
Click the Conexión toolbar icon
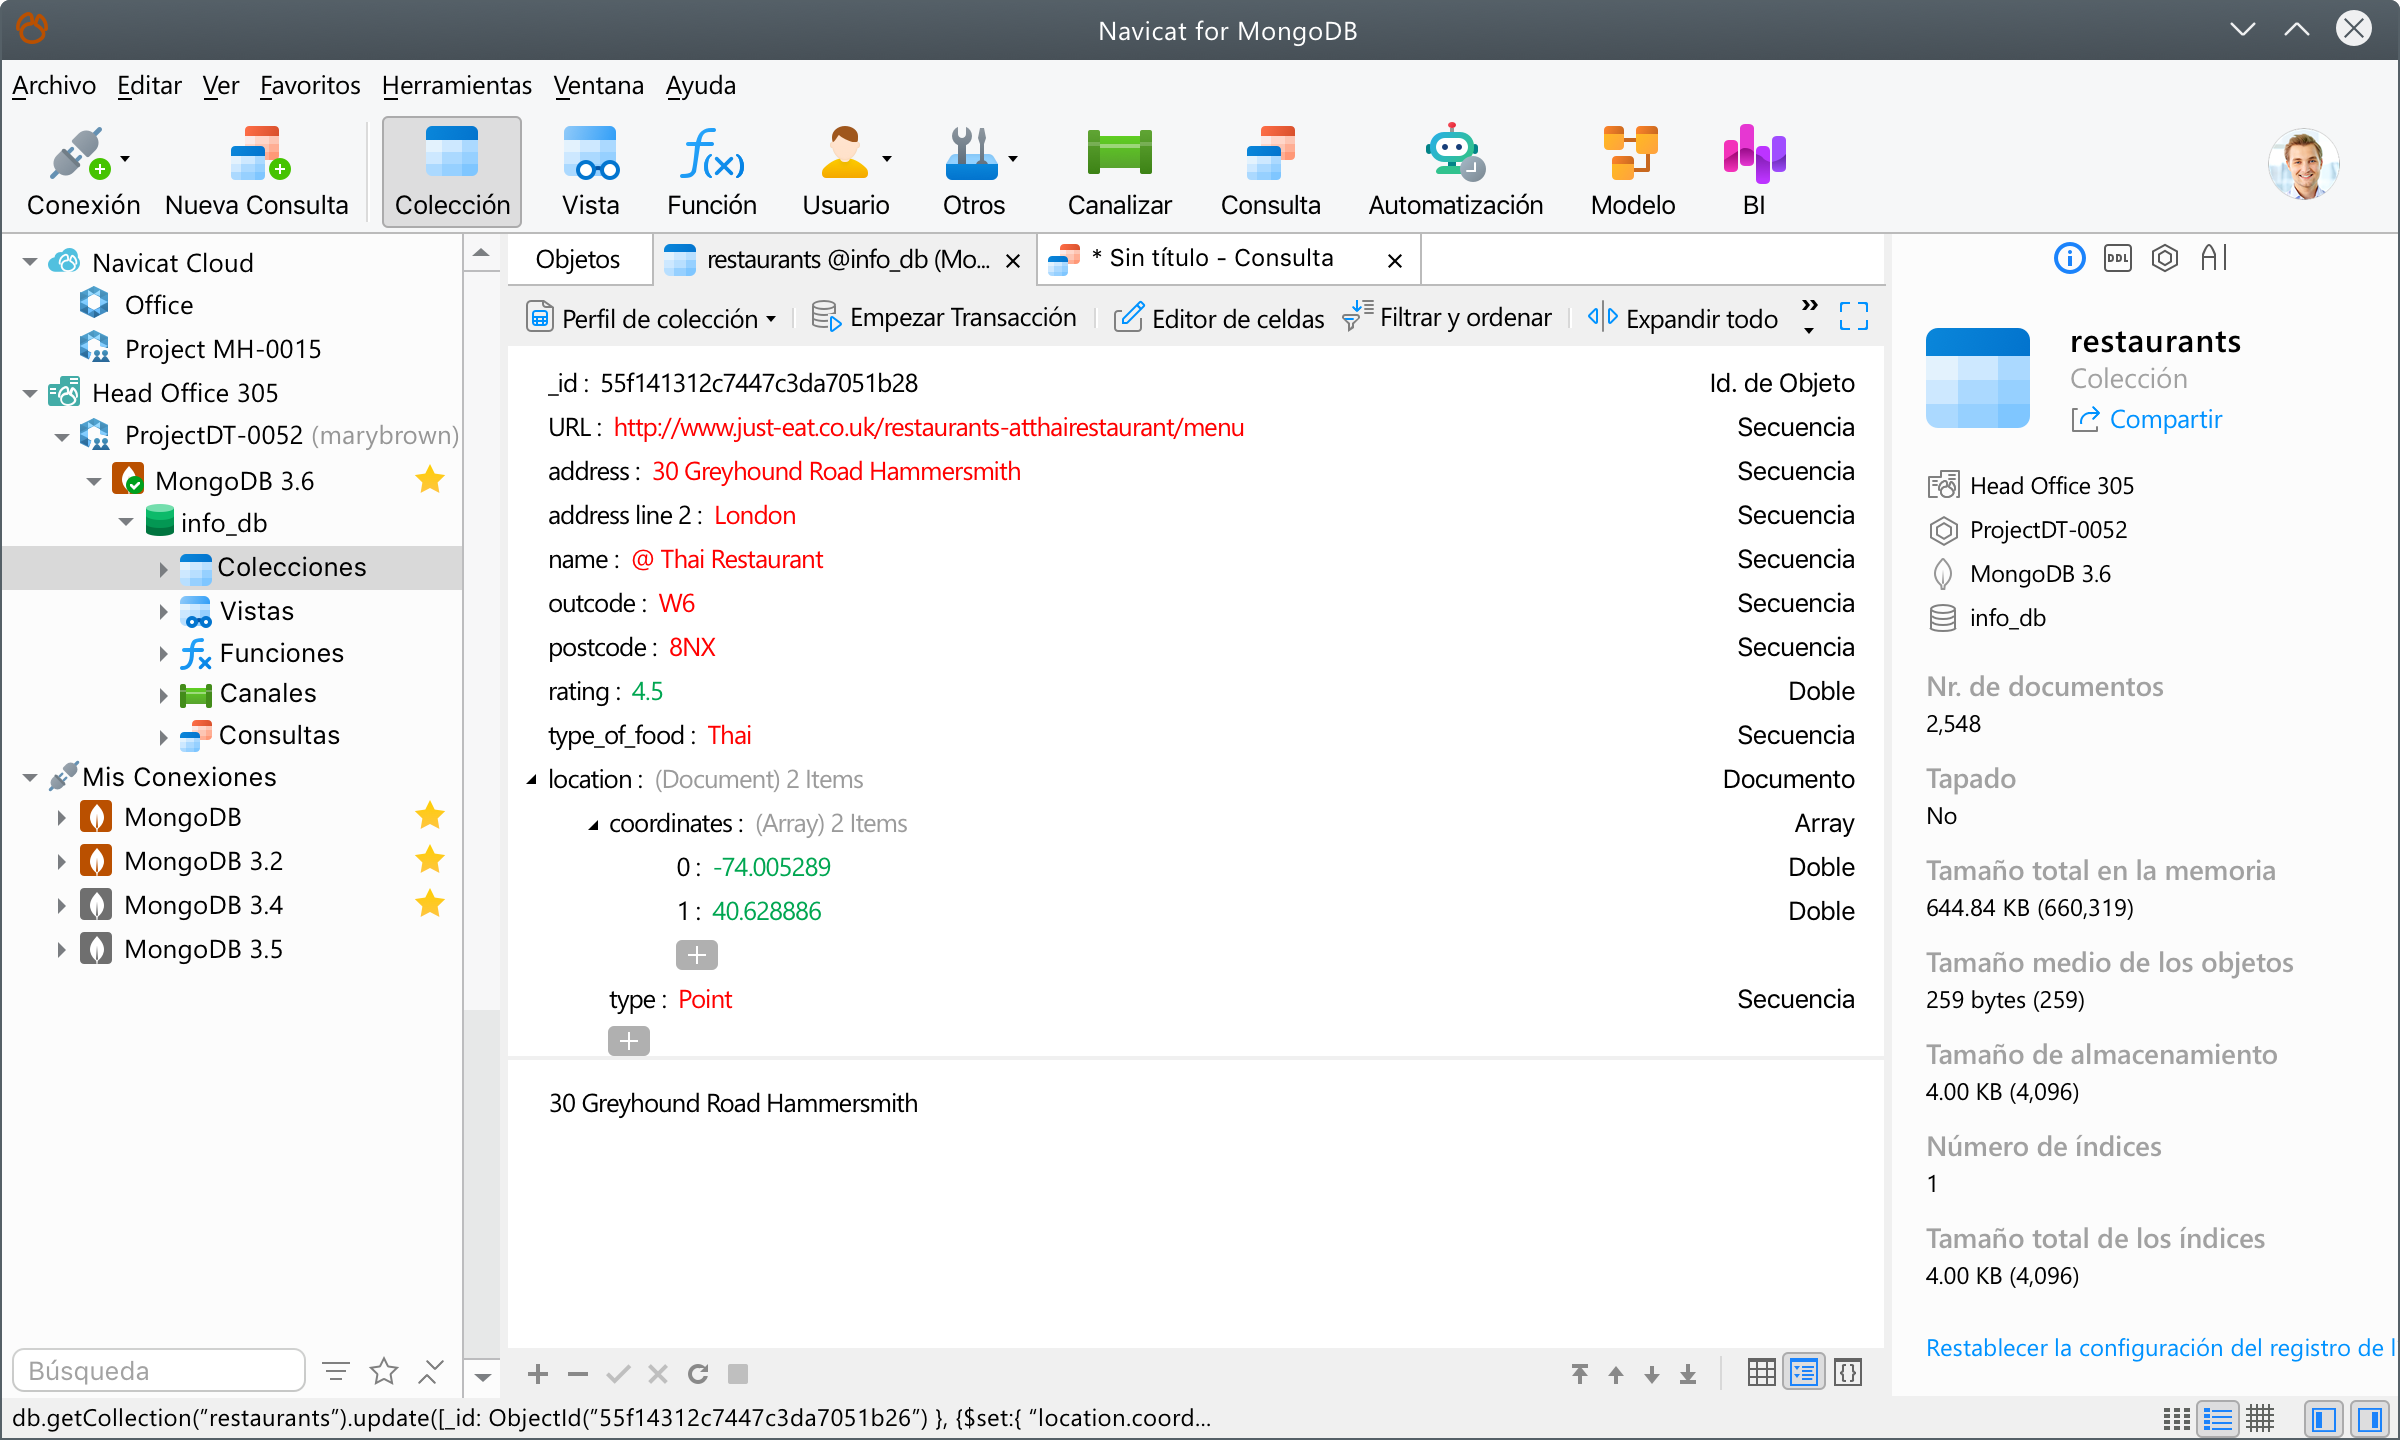[83, 171]
